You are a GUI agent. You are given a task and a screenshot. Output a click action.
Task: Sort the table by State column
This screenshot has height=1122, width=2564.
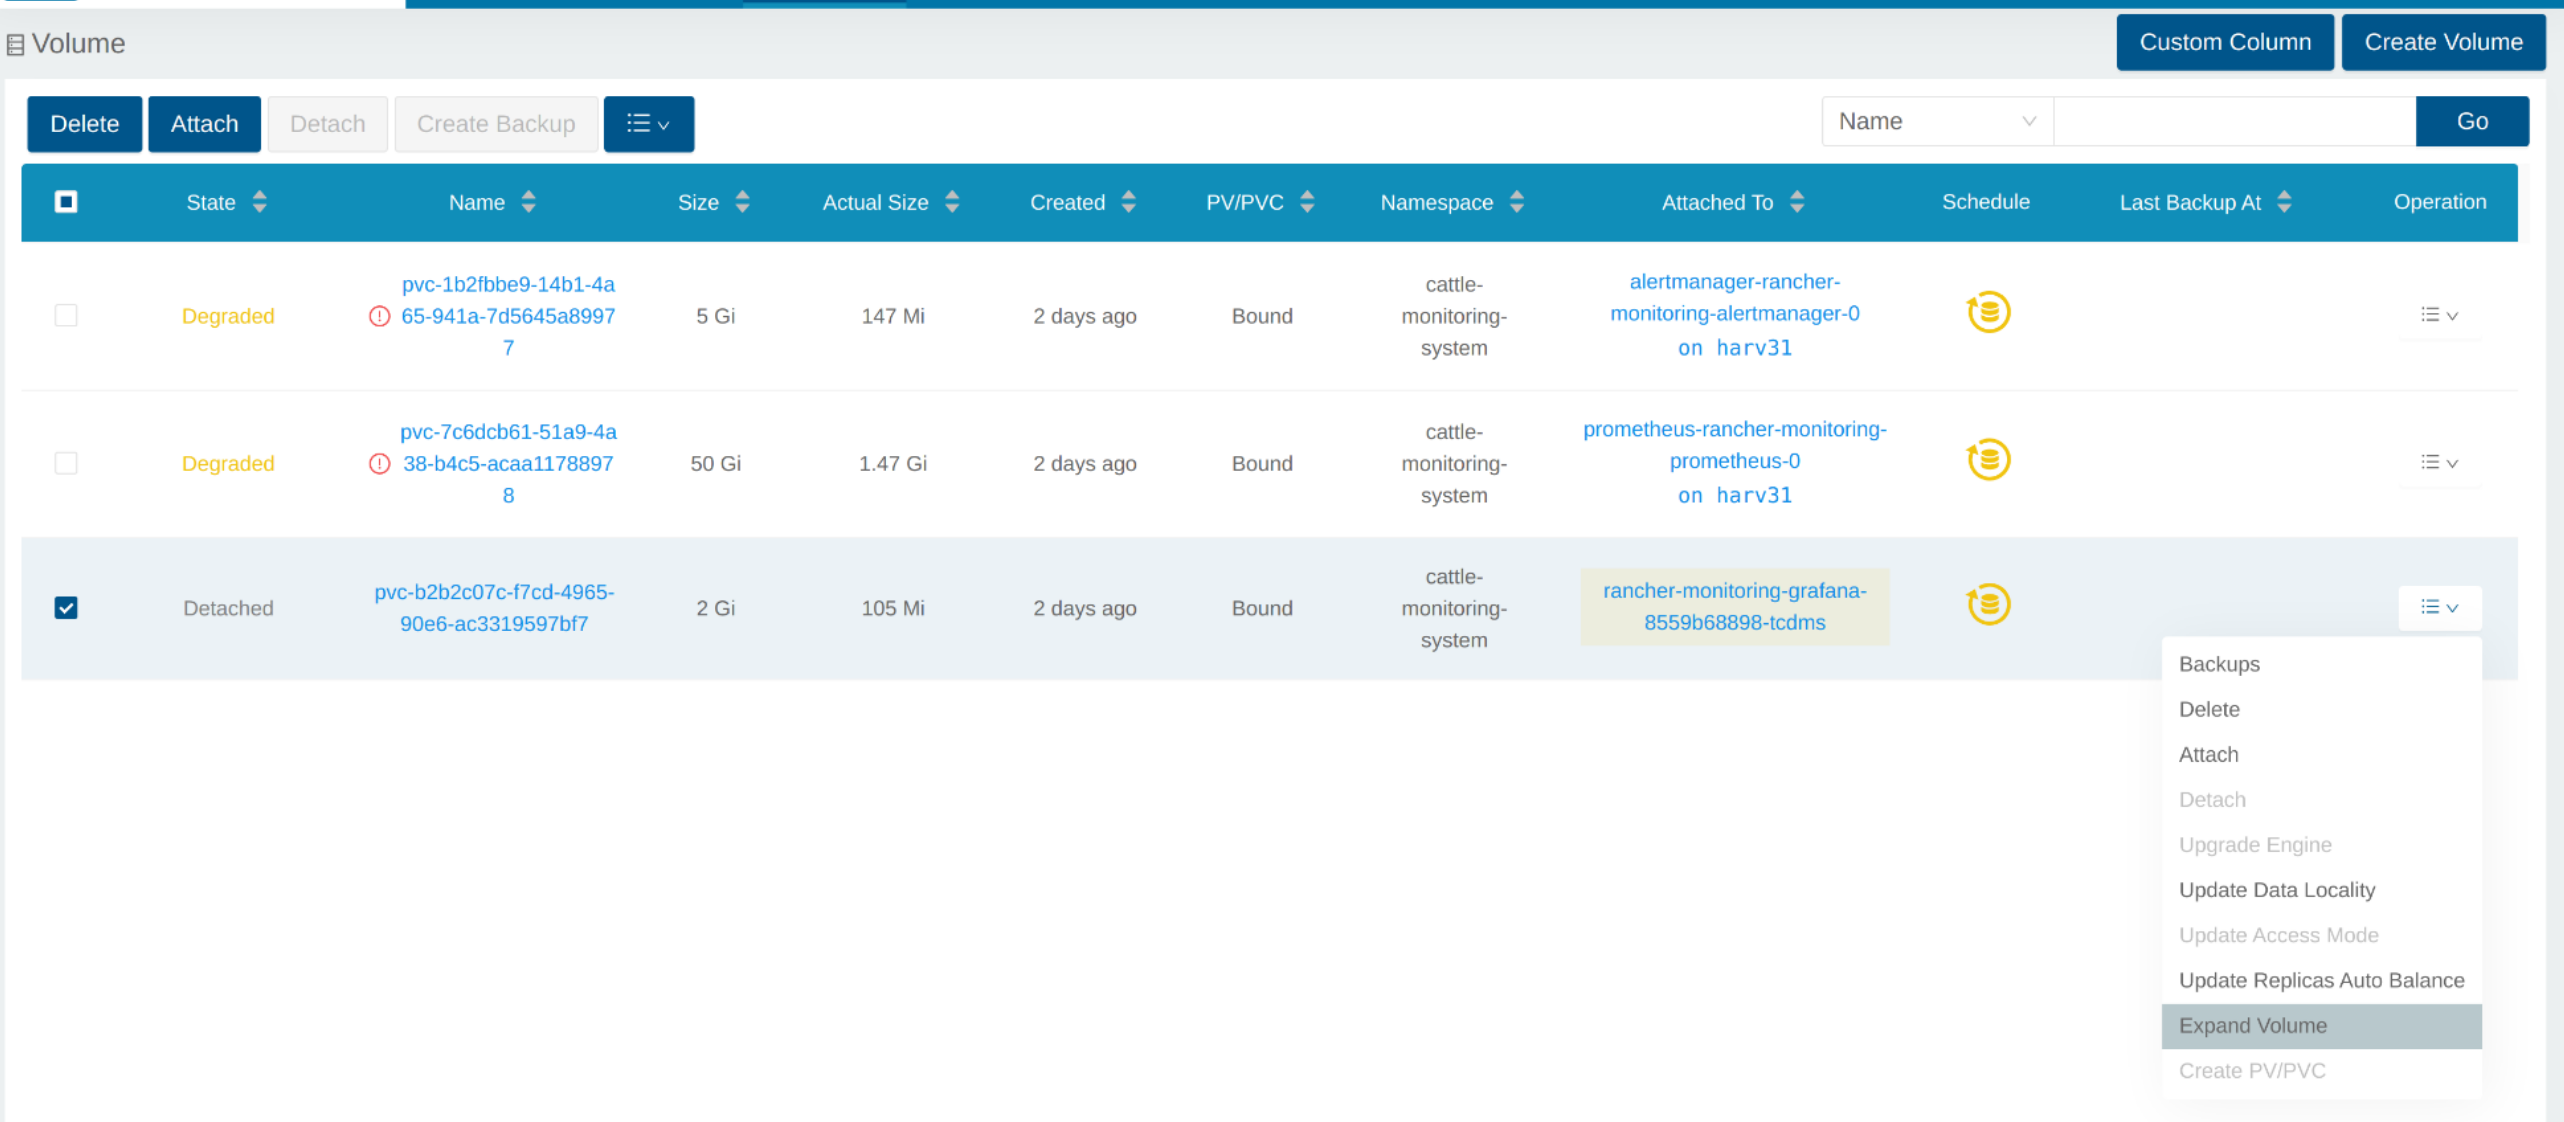click(259, 202)
